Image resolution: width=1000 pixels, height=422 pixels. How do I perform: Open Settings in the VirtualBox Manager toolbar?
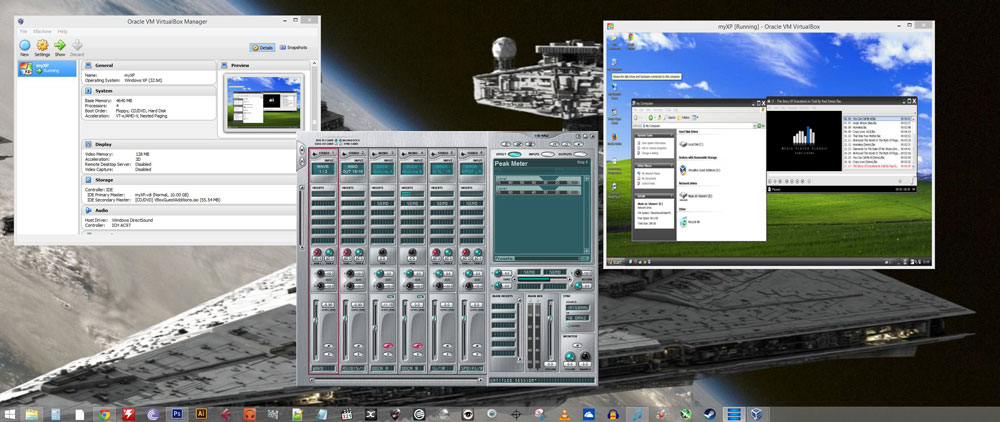[x=42, y=47]
